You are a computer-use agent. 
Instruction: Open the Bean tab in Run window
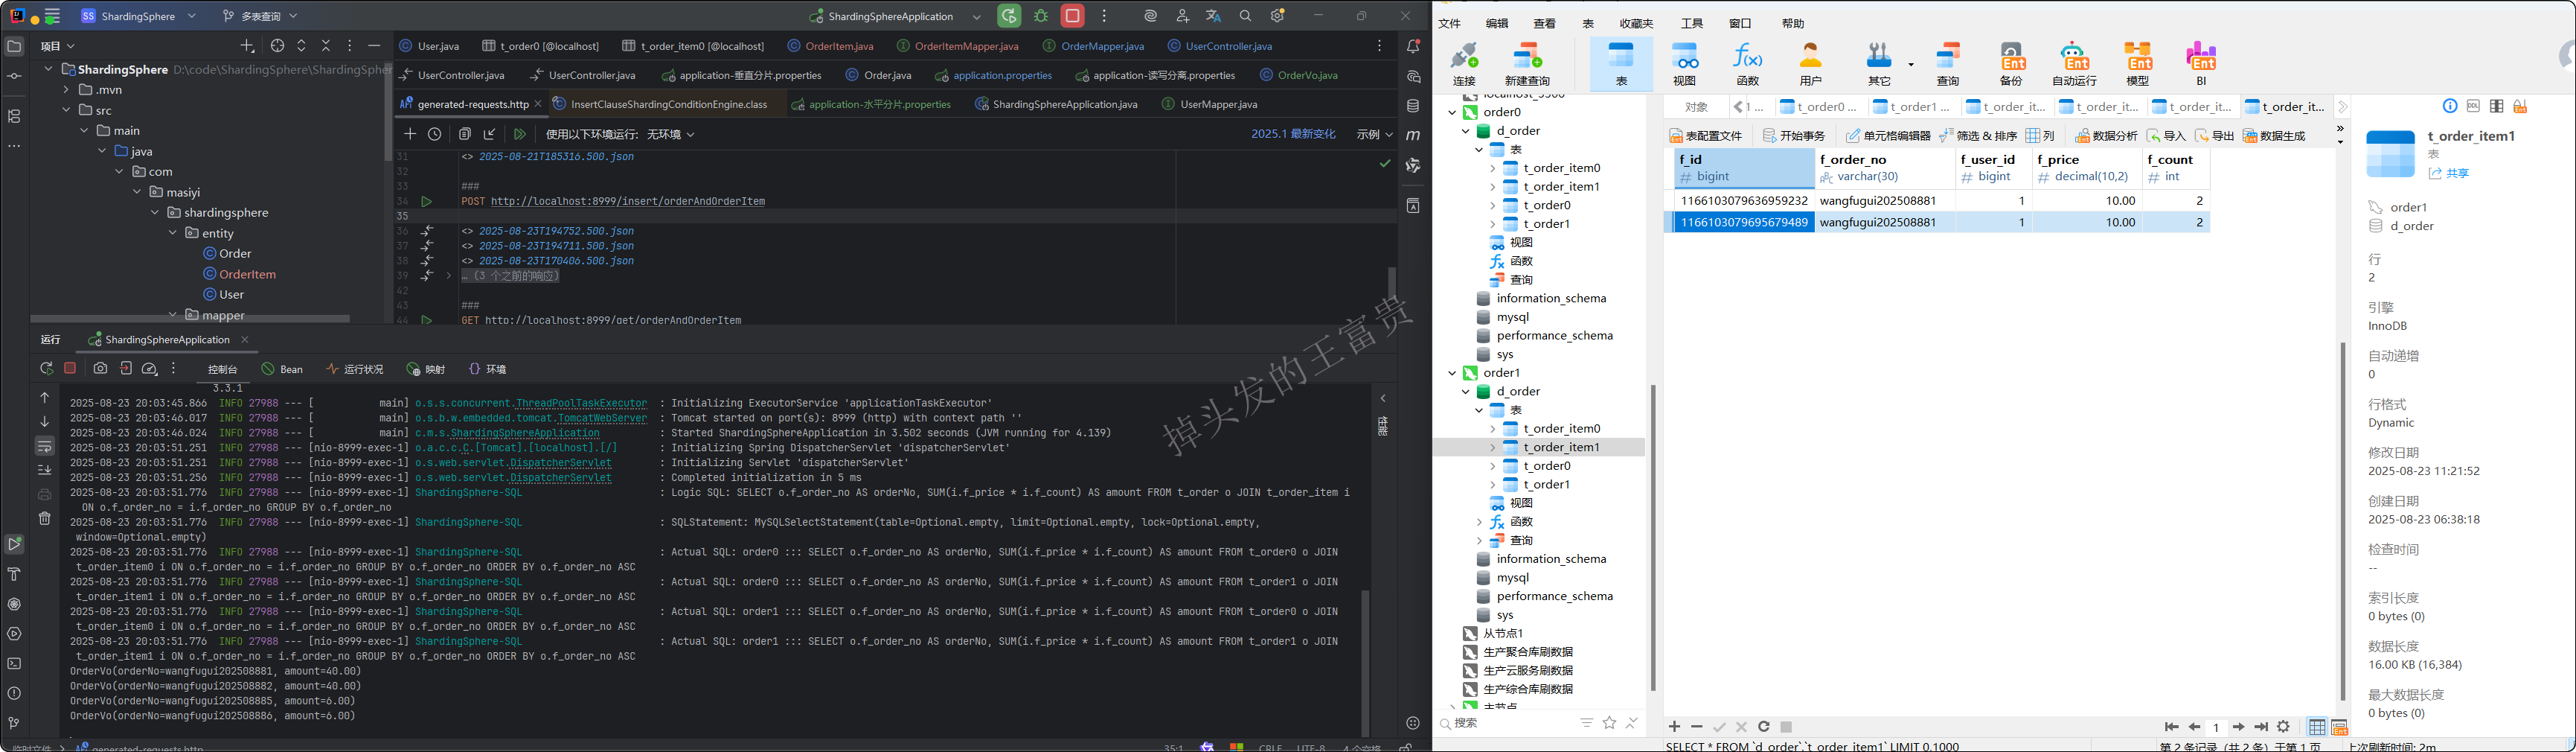(x=283, y=369)
